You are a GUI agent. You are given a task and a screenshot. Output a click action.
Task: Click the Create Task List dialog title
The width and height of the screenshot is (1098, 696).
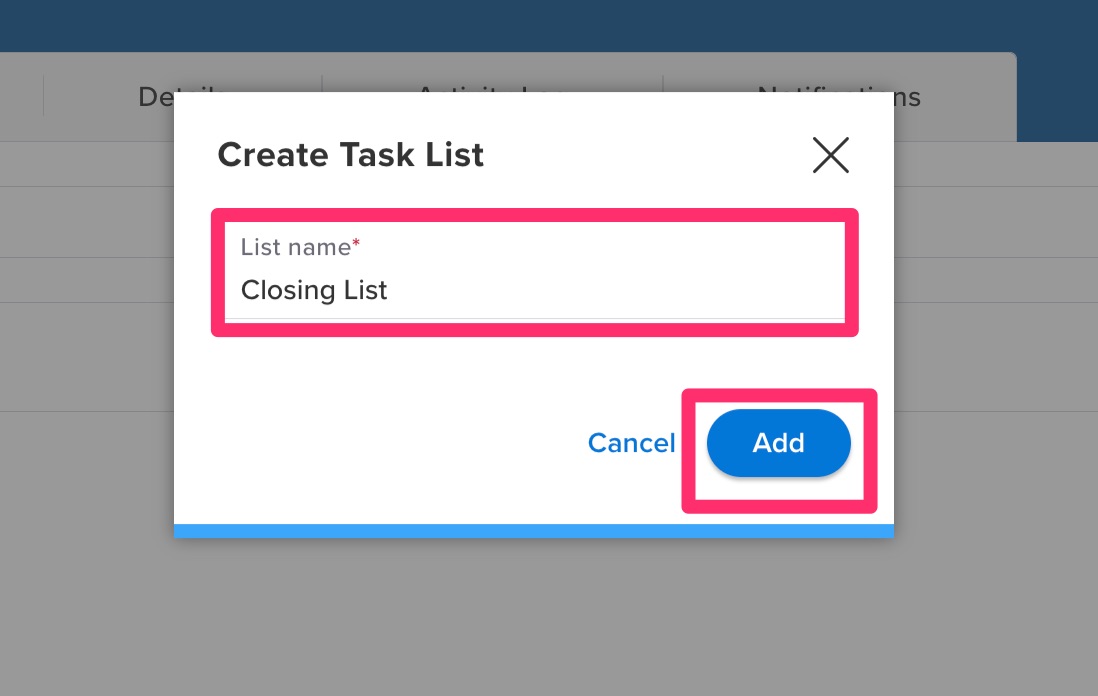tap(350, 155)
